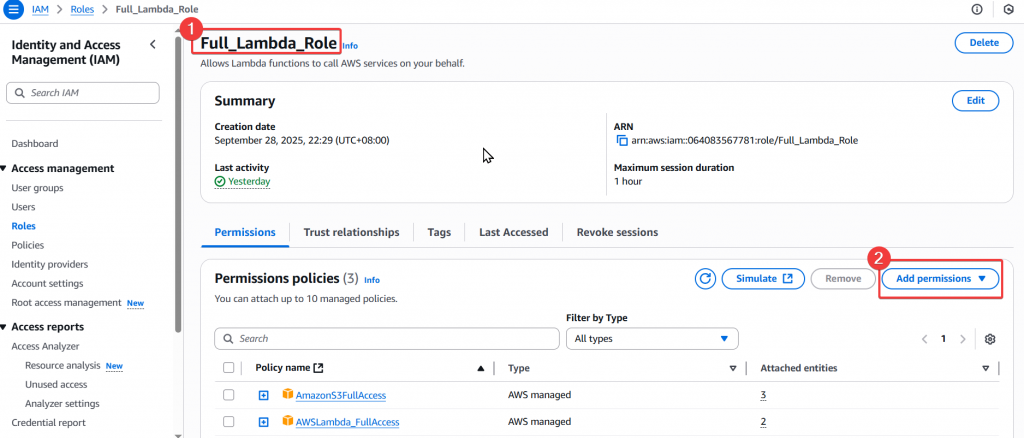Click Info link beside Permissions policies
This screenshot has height=438, width=1024.
tap(372, 280)
